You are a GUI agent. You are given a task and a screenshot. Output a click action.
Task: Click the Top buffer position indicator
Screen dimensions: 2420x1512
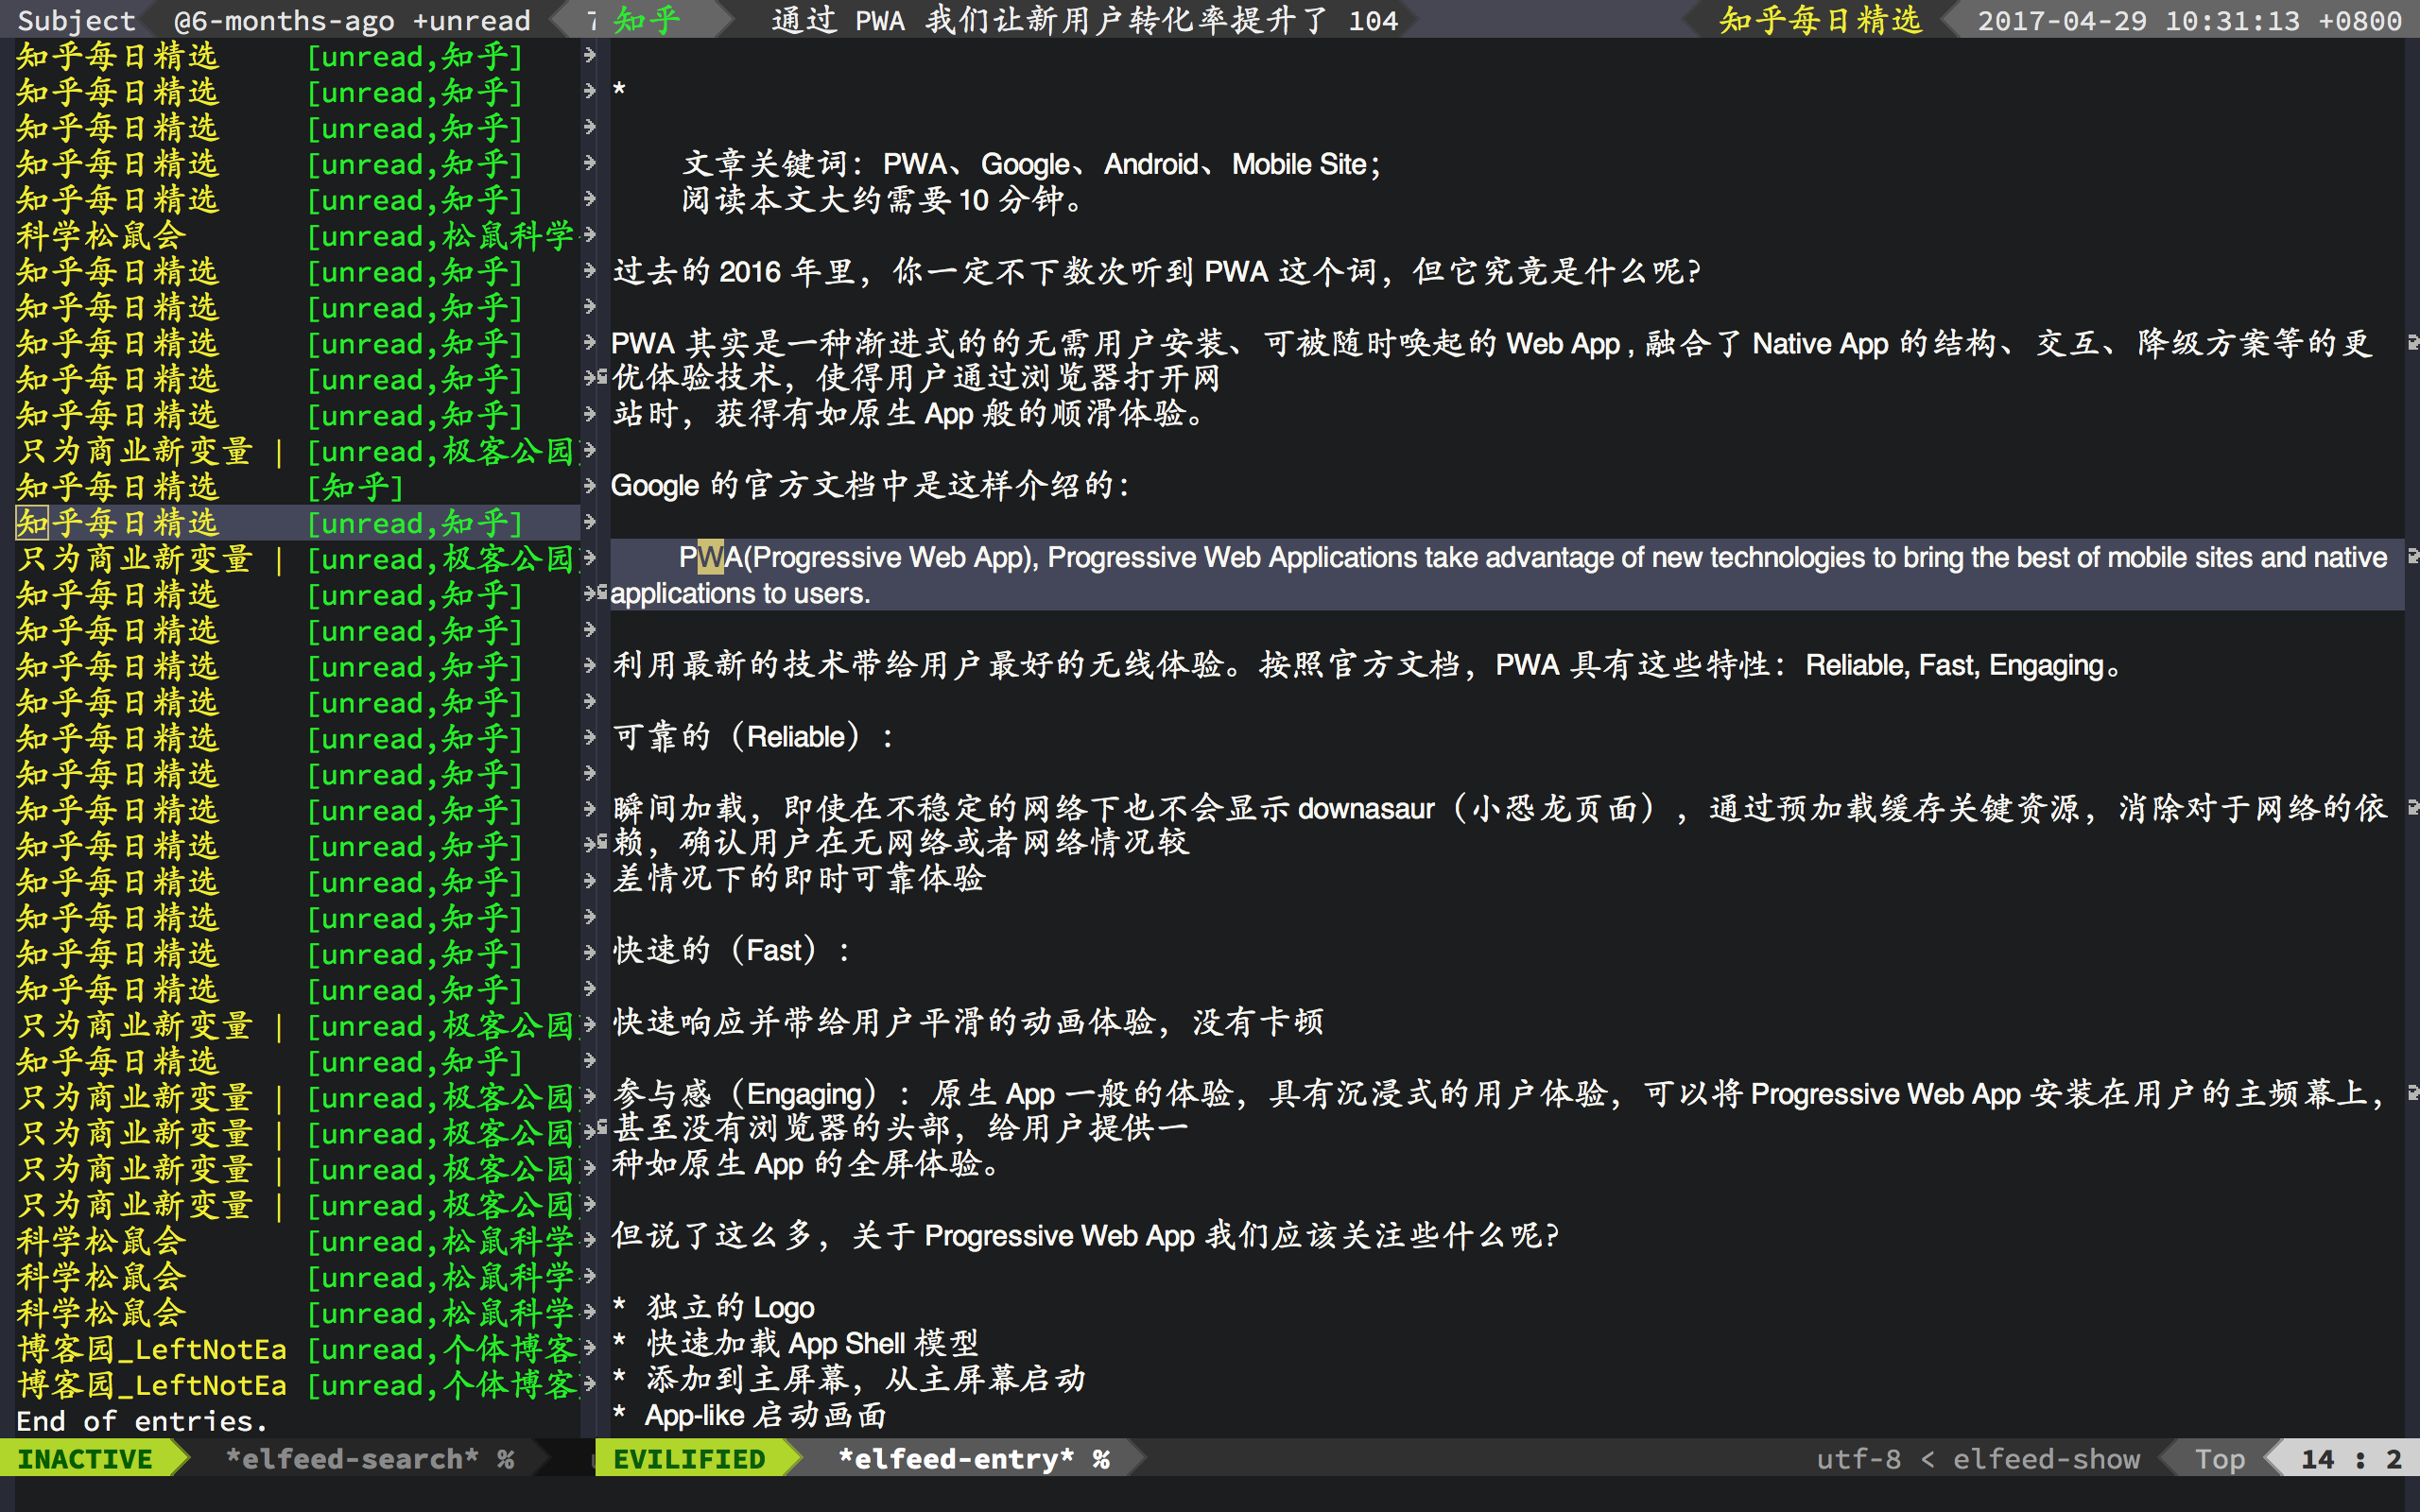2219,1459
